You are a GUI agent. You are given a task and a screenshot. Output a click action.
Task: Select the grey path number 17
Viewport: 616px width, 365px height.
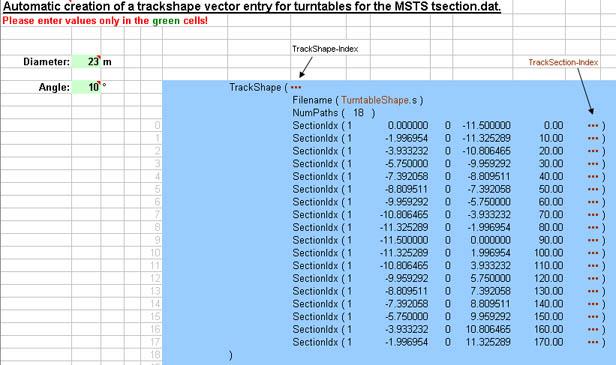tap(155, 342)
